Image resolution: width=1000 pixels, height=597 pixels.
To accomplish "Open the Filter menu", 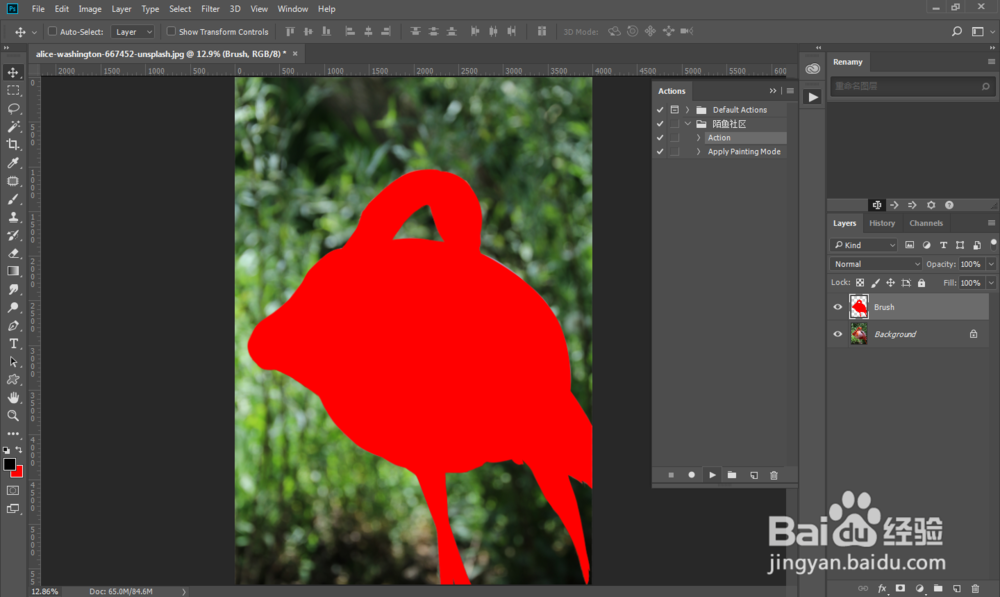I will pos(210,9).
